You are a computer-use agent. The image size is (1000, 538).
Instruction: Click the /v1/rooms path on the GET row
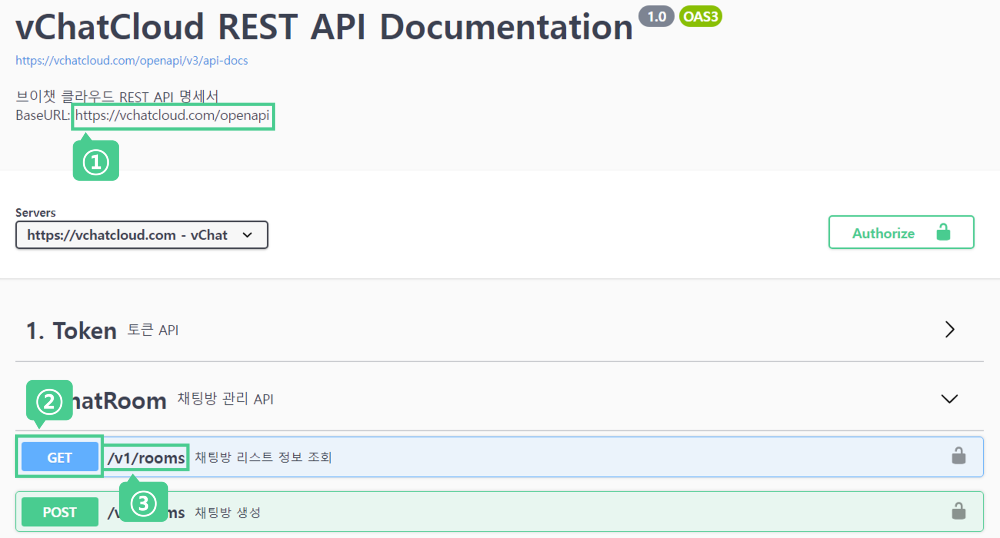point(147,458)
